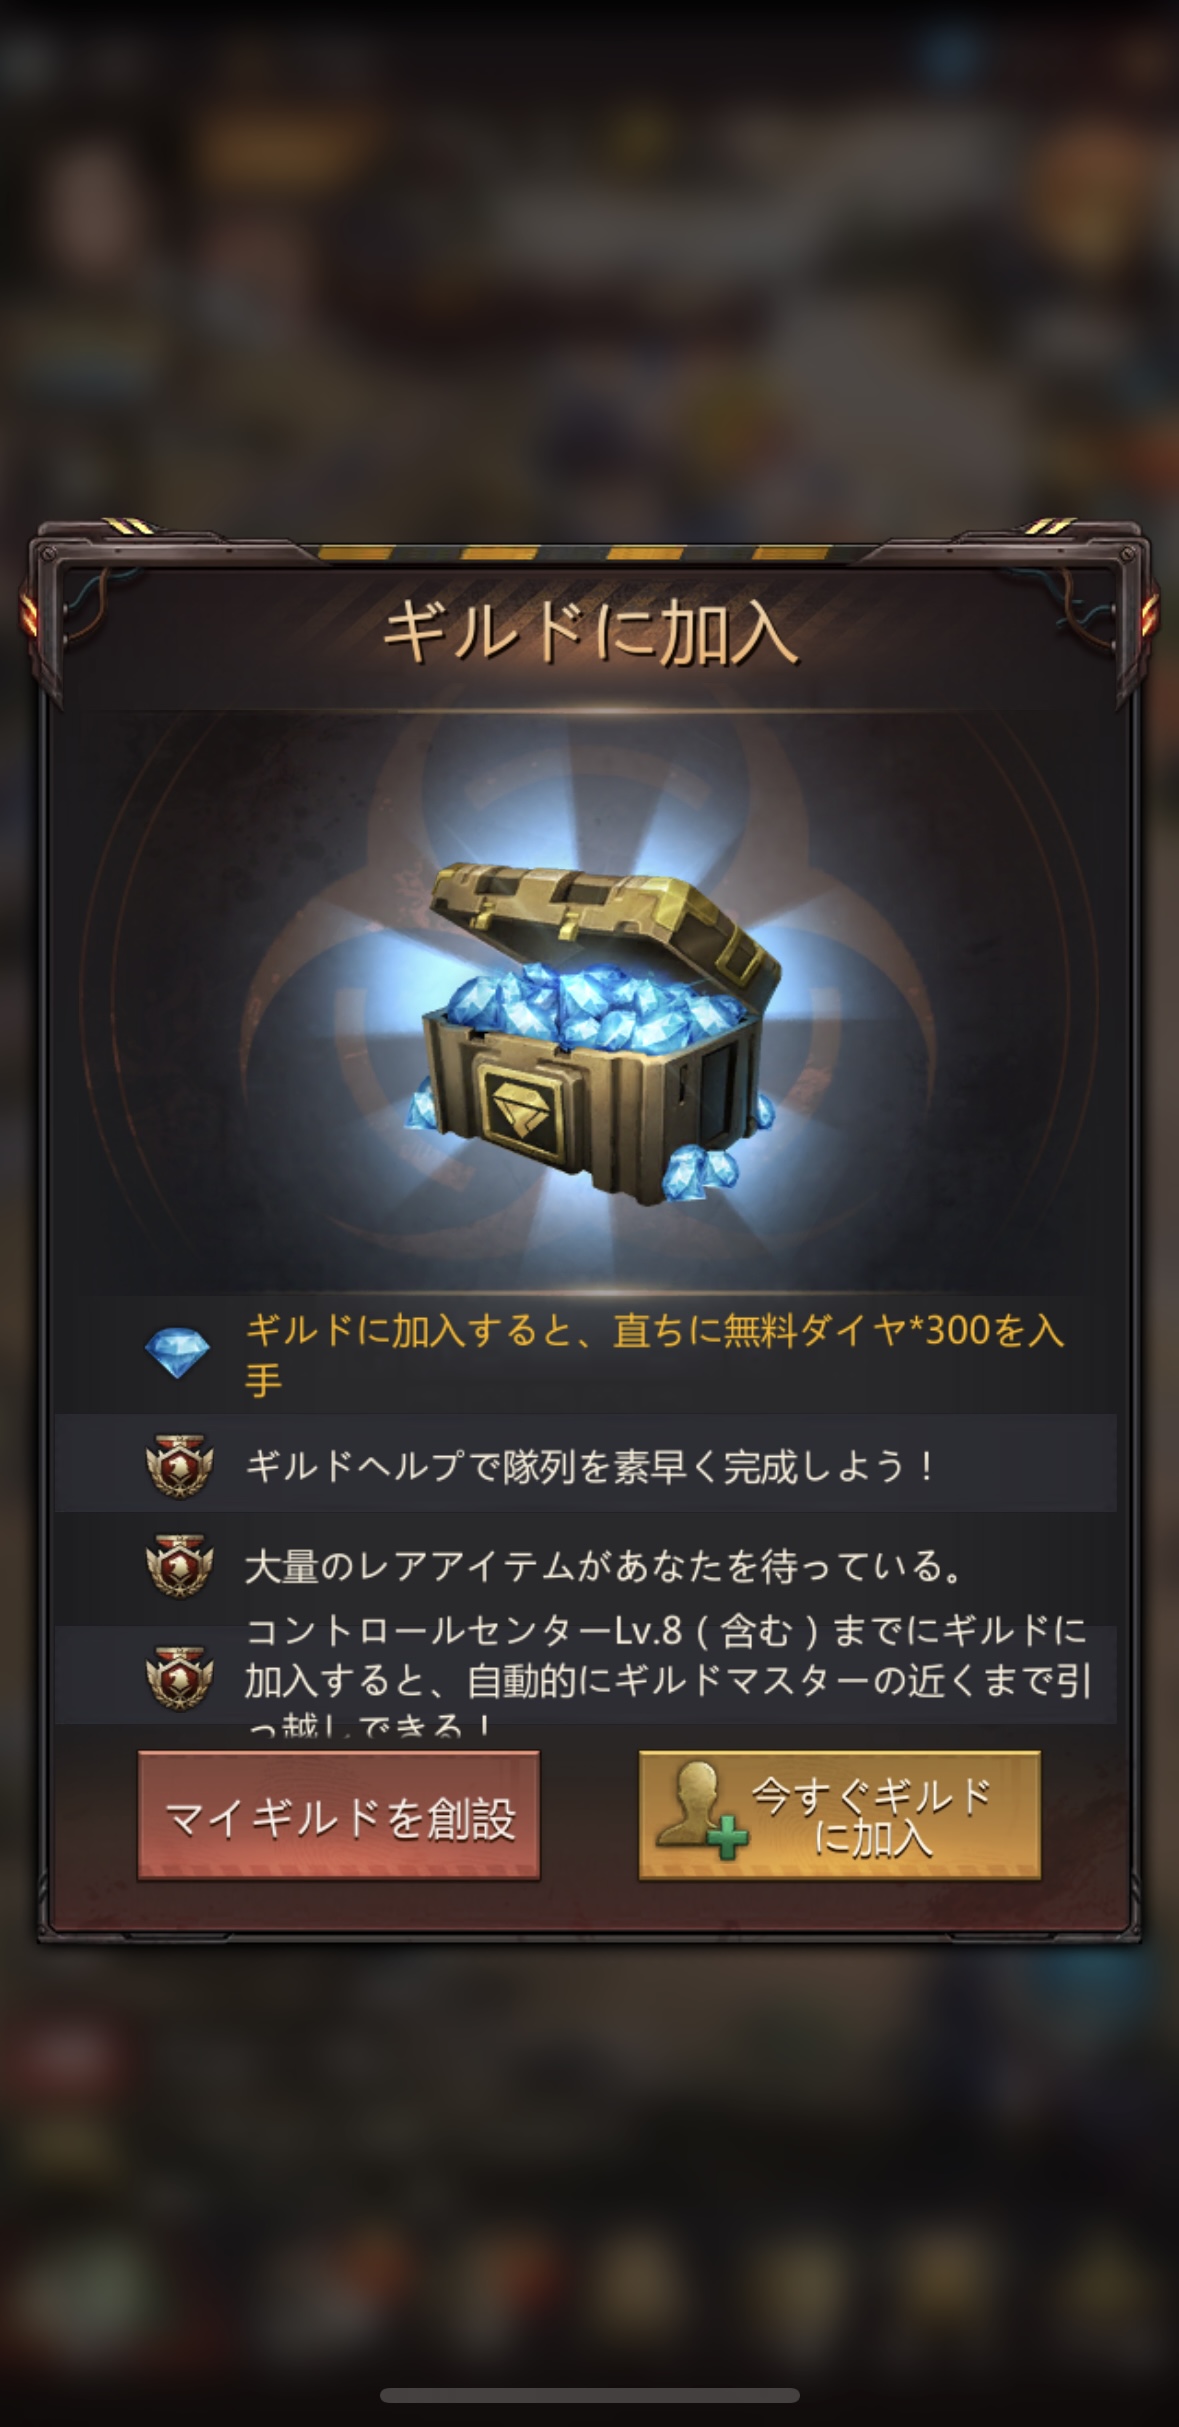Viewport: 1179px width, 2427px height.
Task: Click the 今すぐギルドに加入 button
Action: point(840,1816)
